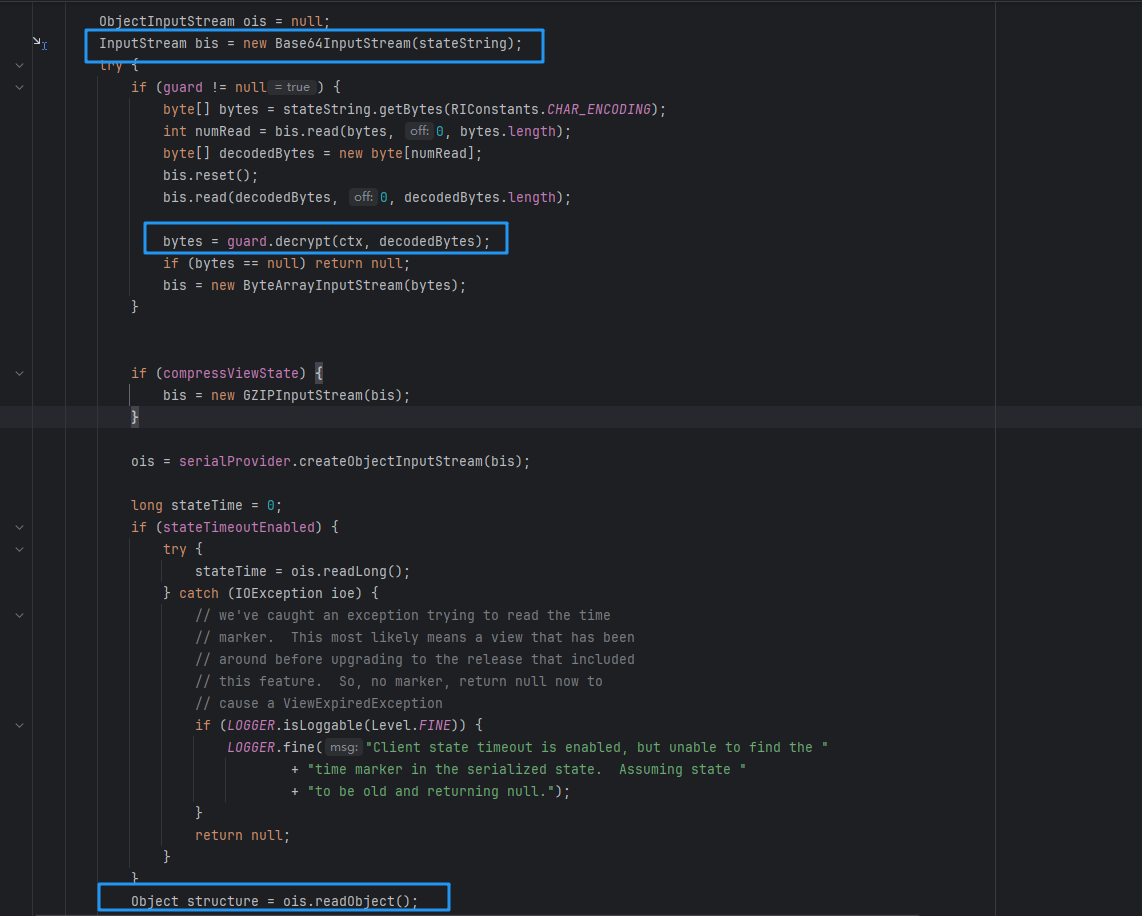
Task: Collapse the 'if (guard != null)' block
Action: point(19,87)
